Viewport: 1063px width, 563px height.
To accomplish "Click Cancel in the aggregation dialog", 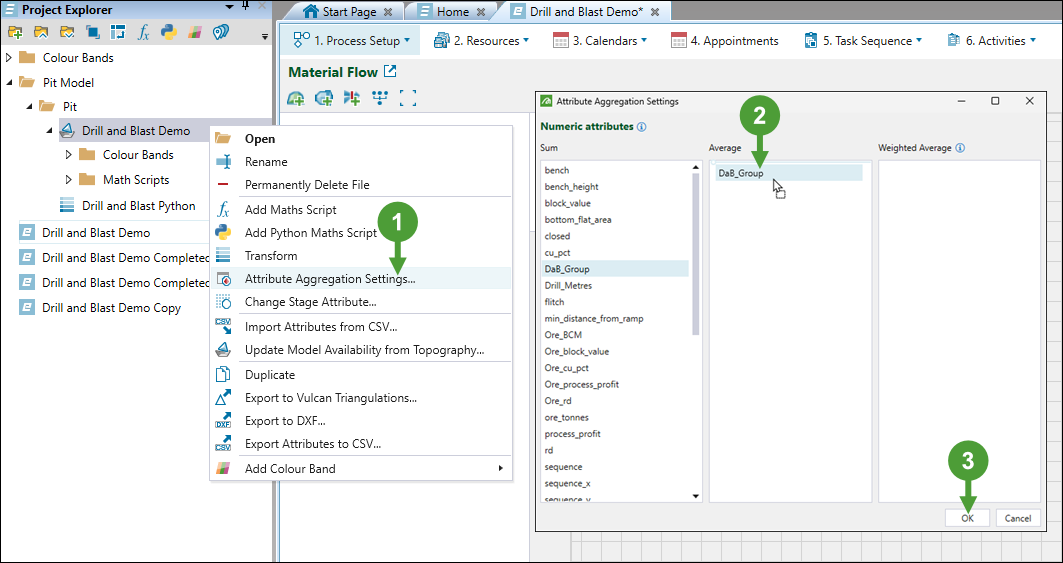I will click(1018, 518).
